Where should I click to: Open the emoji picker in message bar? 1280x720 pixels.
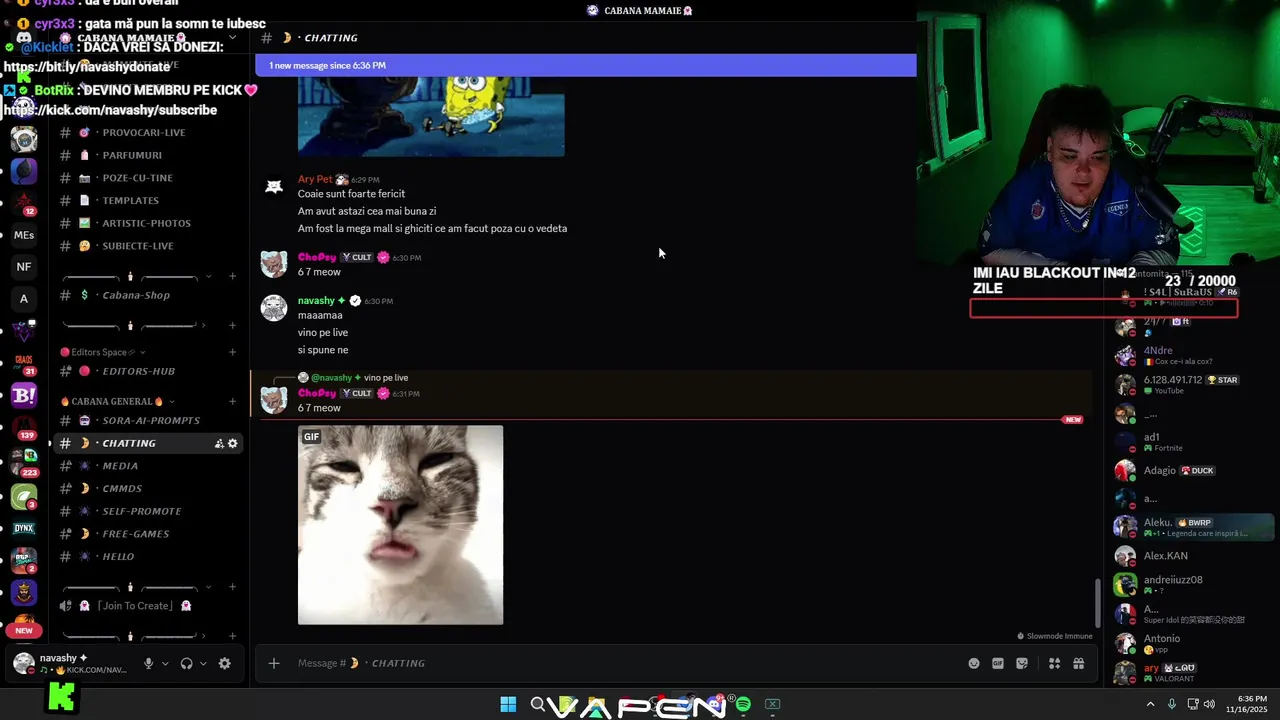coord(974,663)
